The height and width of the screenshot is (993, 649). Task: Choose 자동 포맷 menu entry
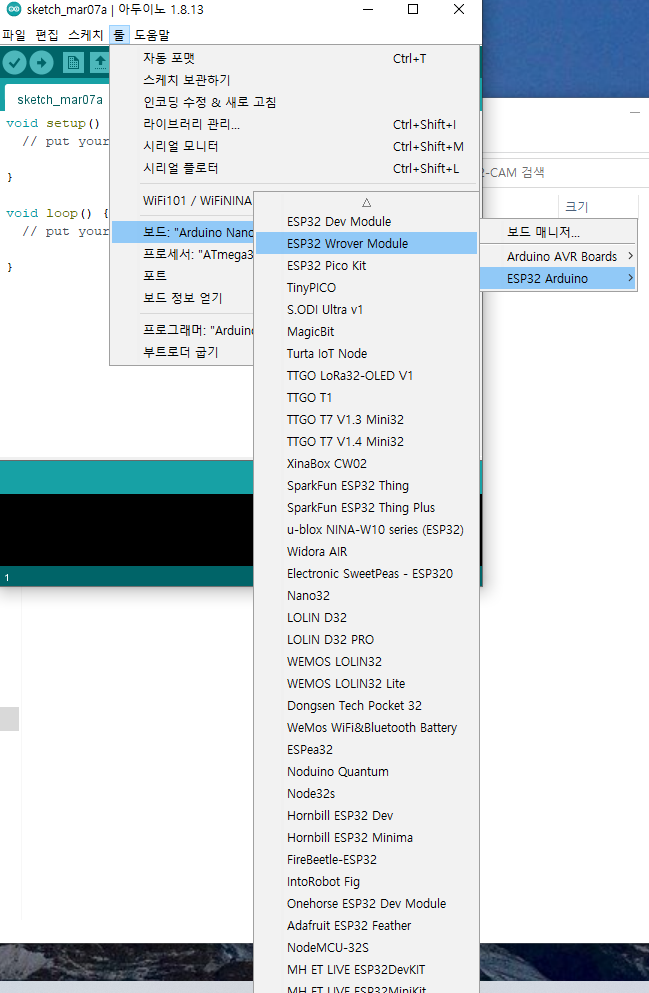point(295,58)
